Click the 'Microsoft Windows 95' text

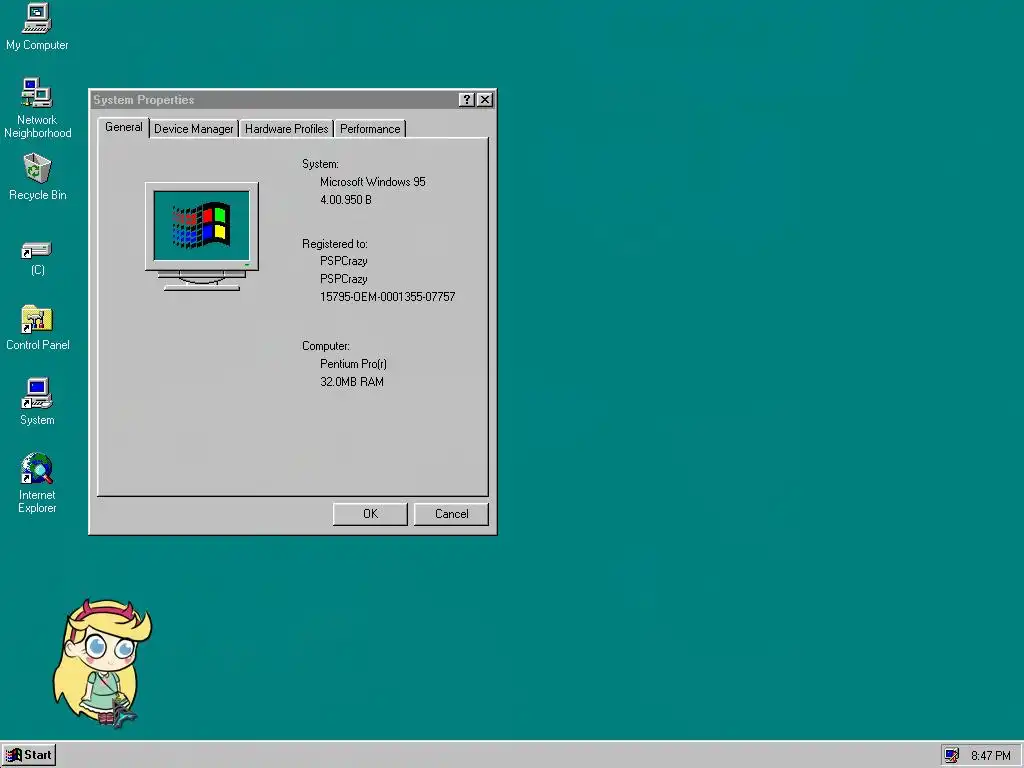(372, 182)
